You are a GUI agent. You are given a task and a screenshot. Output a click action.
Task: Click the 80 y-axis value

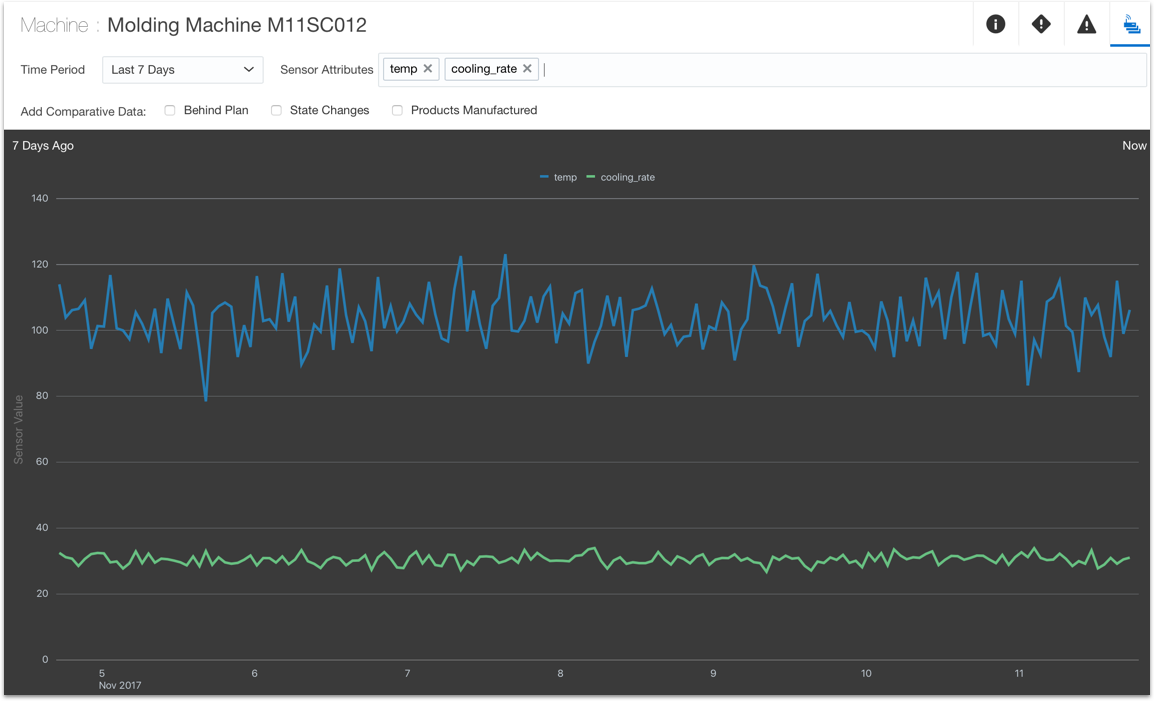[x=43, y=396]
